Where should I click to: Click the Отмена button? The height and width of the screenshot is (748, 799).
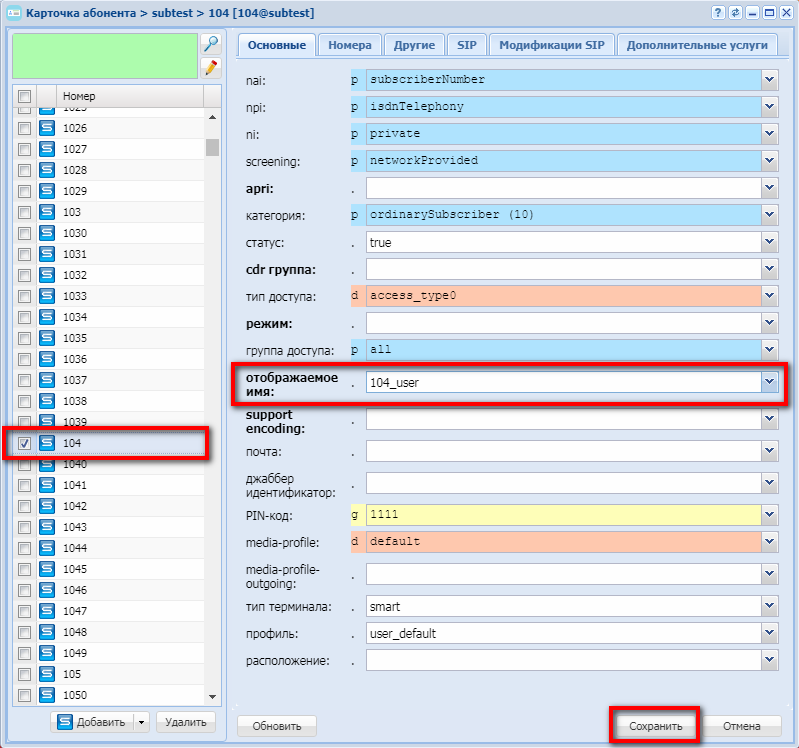click(x=741, y=726)
